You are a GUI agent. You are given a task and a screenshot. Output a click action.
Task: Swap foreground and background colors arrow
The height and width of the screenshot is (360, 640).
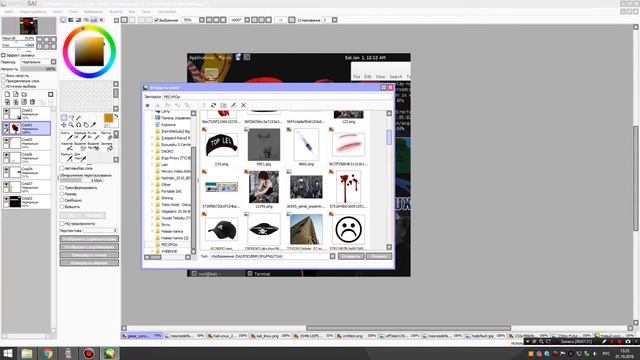[x=116, y=116]
